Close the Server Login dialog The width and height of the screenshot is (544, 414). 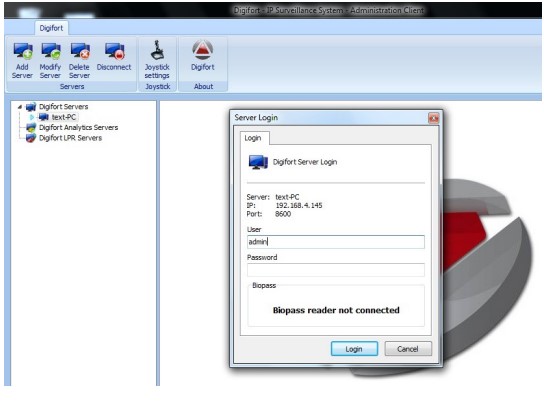click(433, 118)
